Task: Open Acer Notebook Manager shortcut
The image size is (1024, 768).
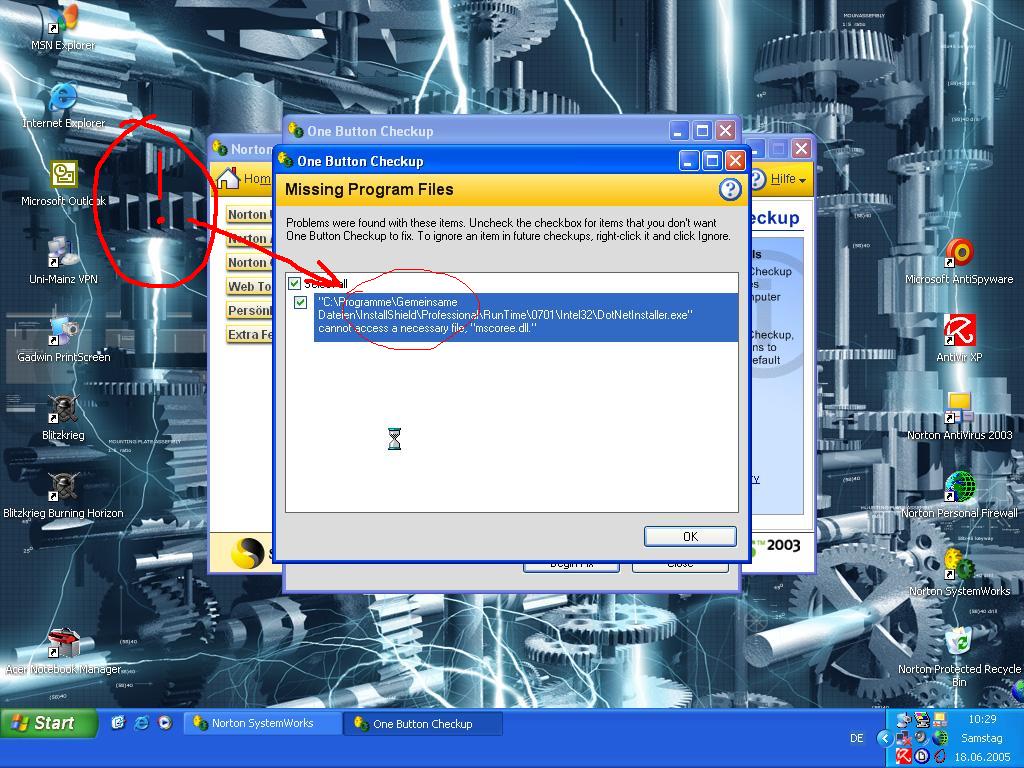Action: click(63, 652)
